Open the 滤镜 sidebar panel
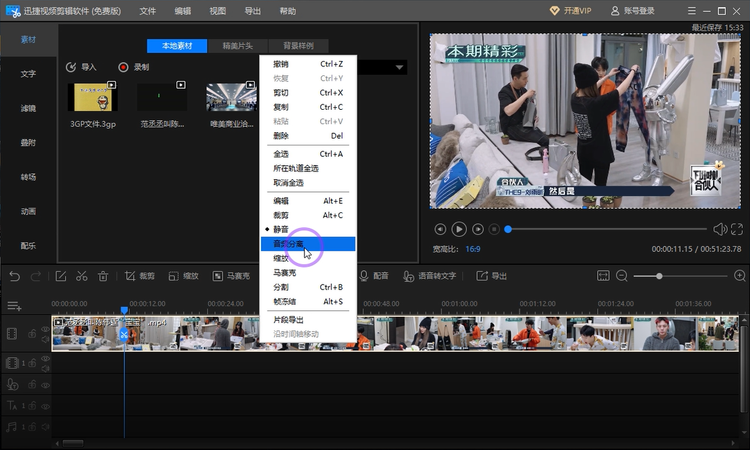This screenshot has height=450, width=750. point(28,108)
